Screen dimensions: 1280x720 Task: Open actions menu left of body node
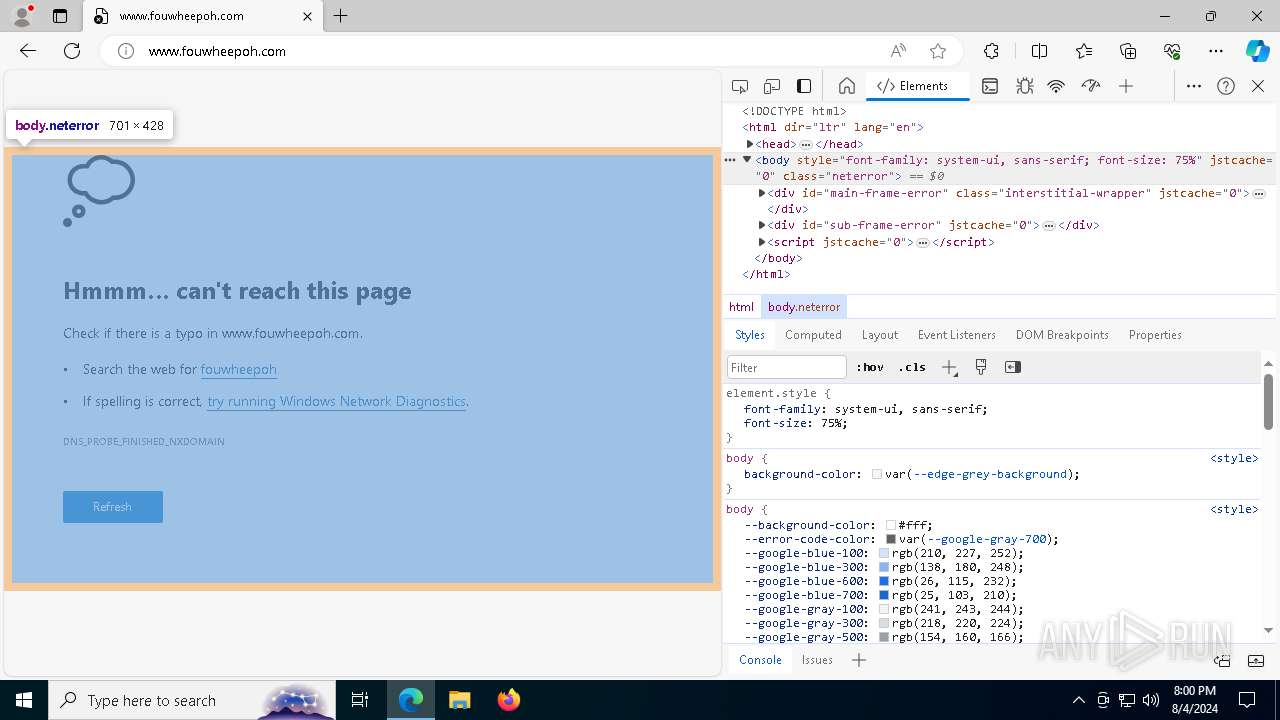pos(730,160)
